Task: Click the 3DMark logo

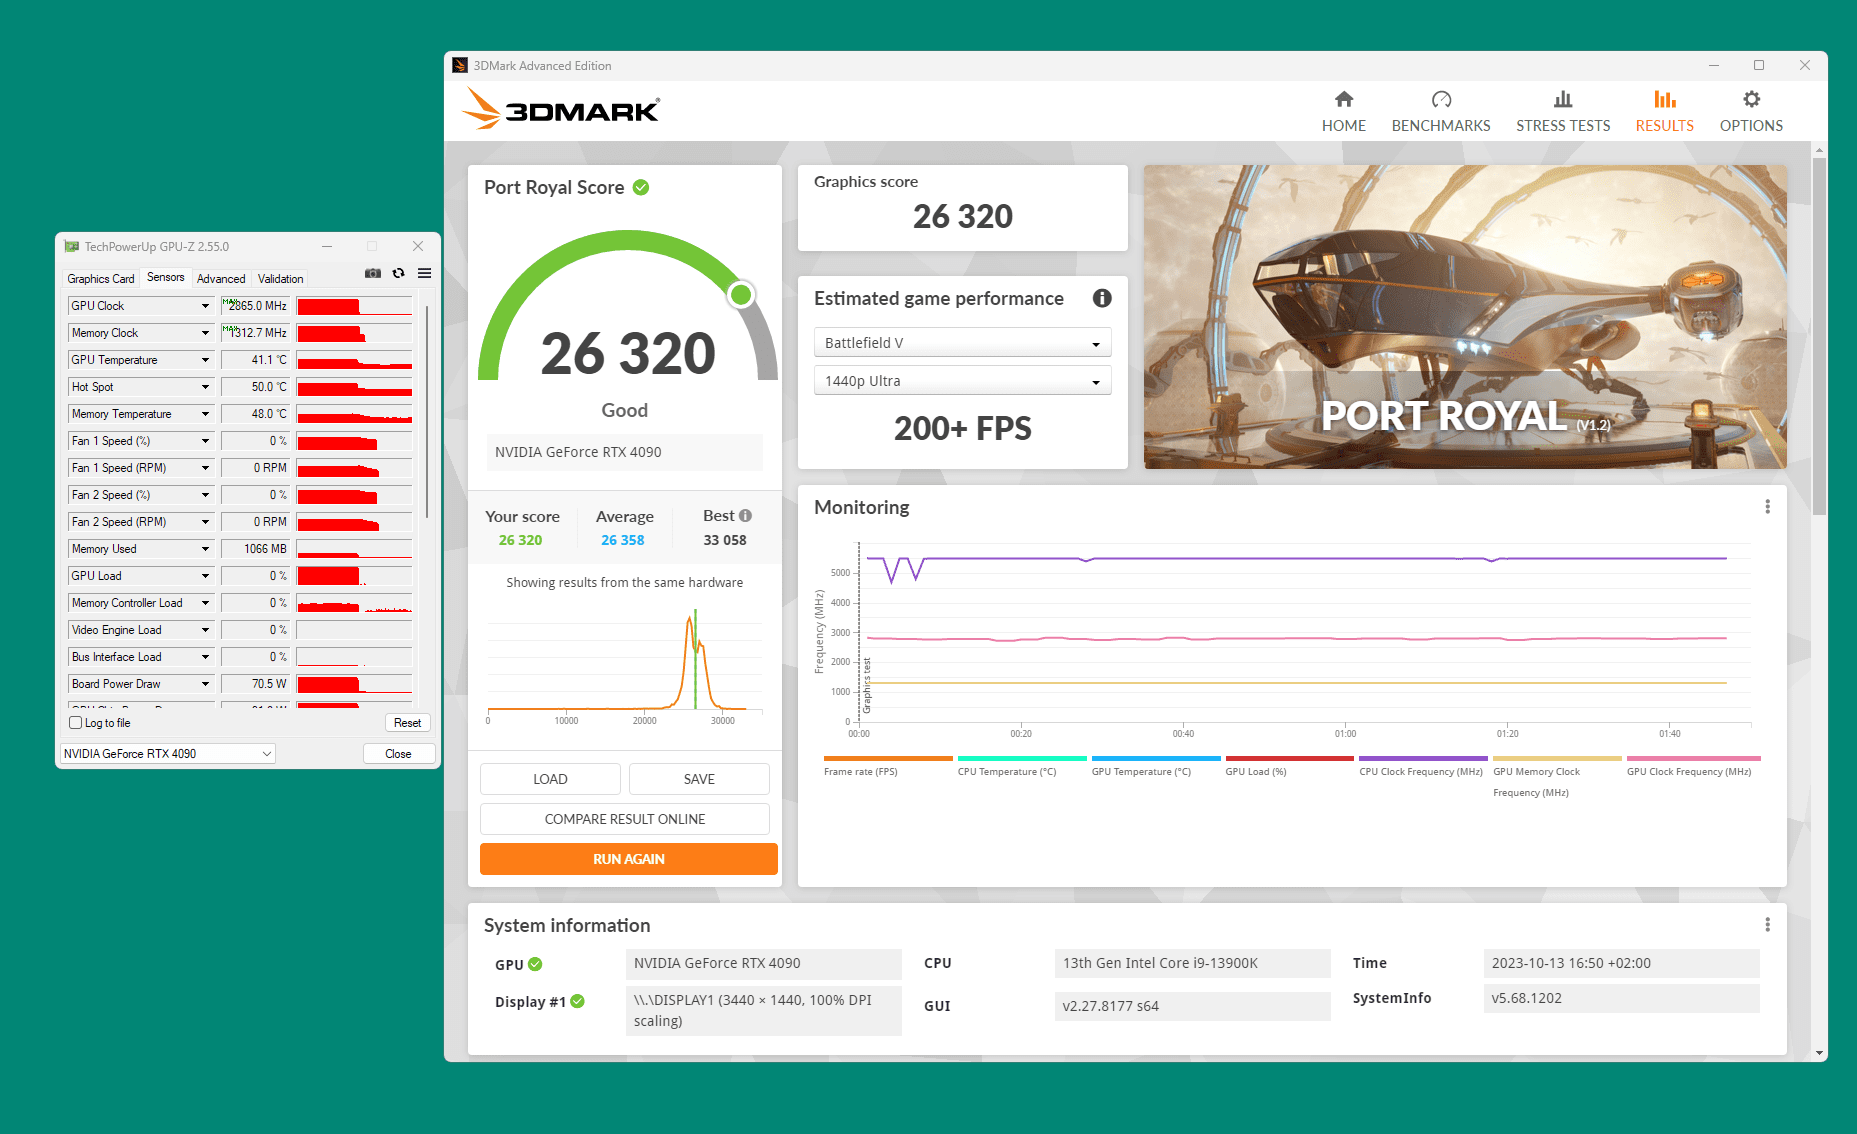Action: coord(561,109)
